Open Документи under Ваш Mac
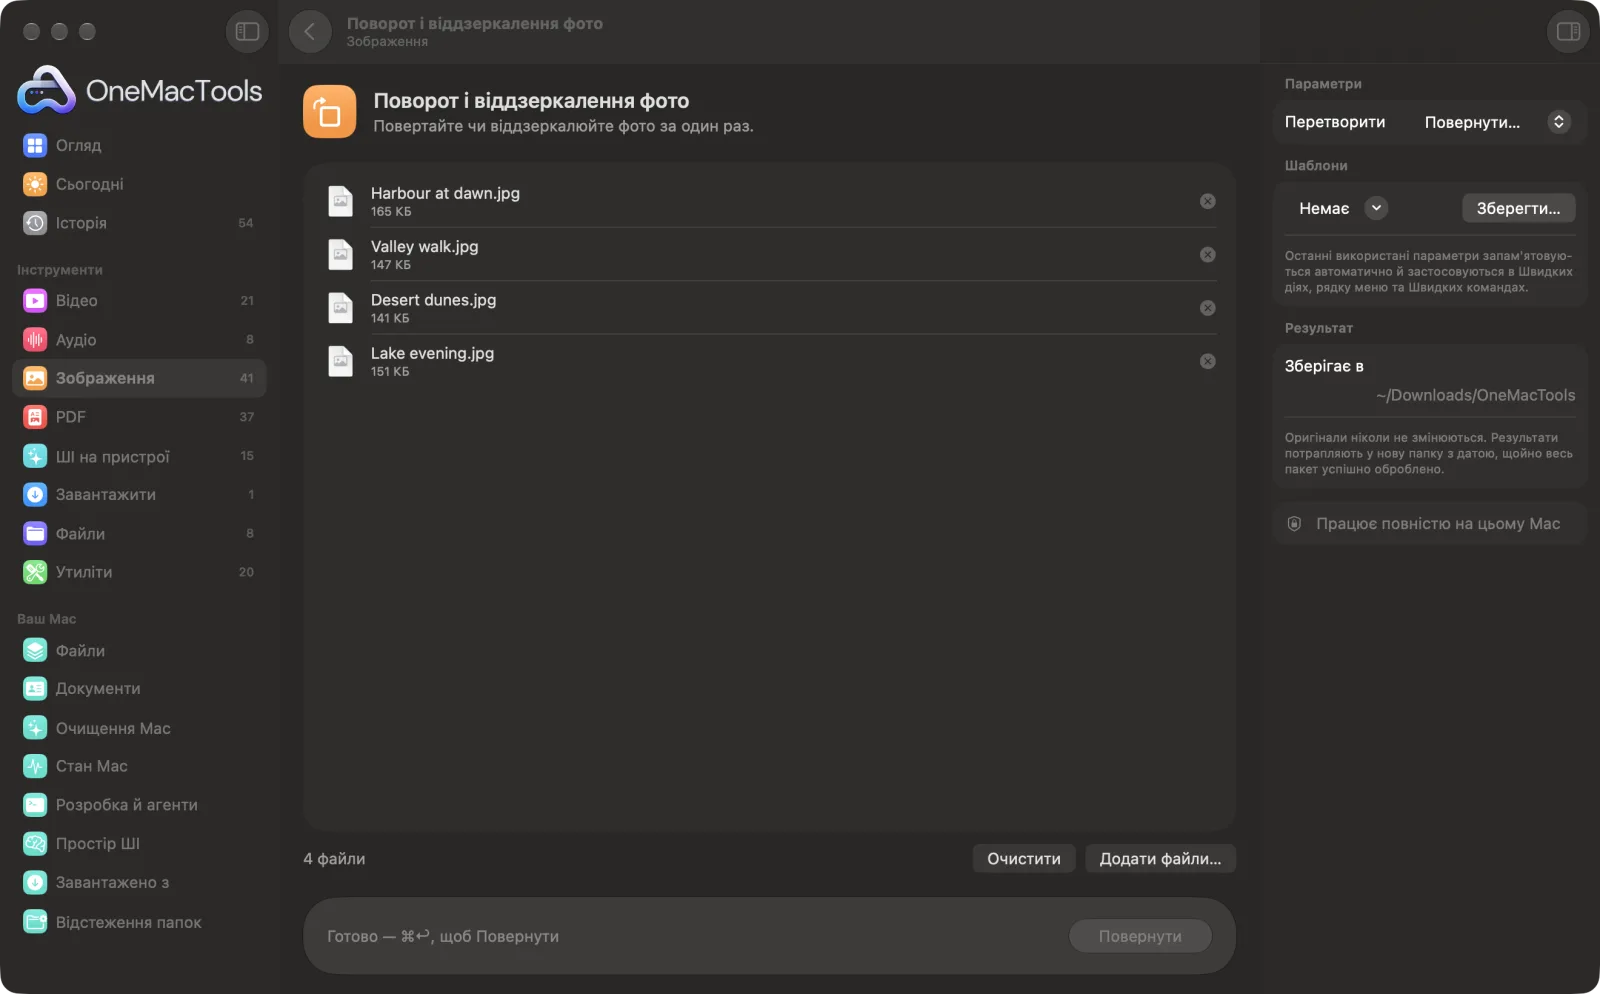The height and width of the screenshot is (994, 1600). pos(139,689)
